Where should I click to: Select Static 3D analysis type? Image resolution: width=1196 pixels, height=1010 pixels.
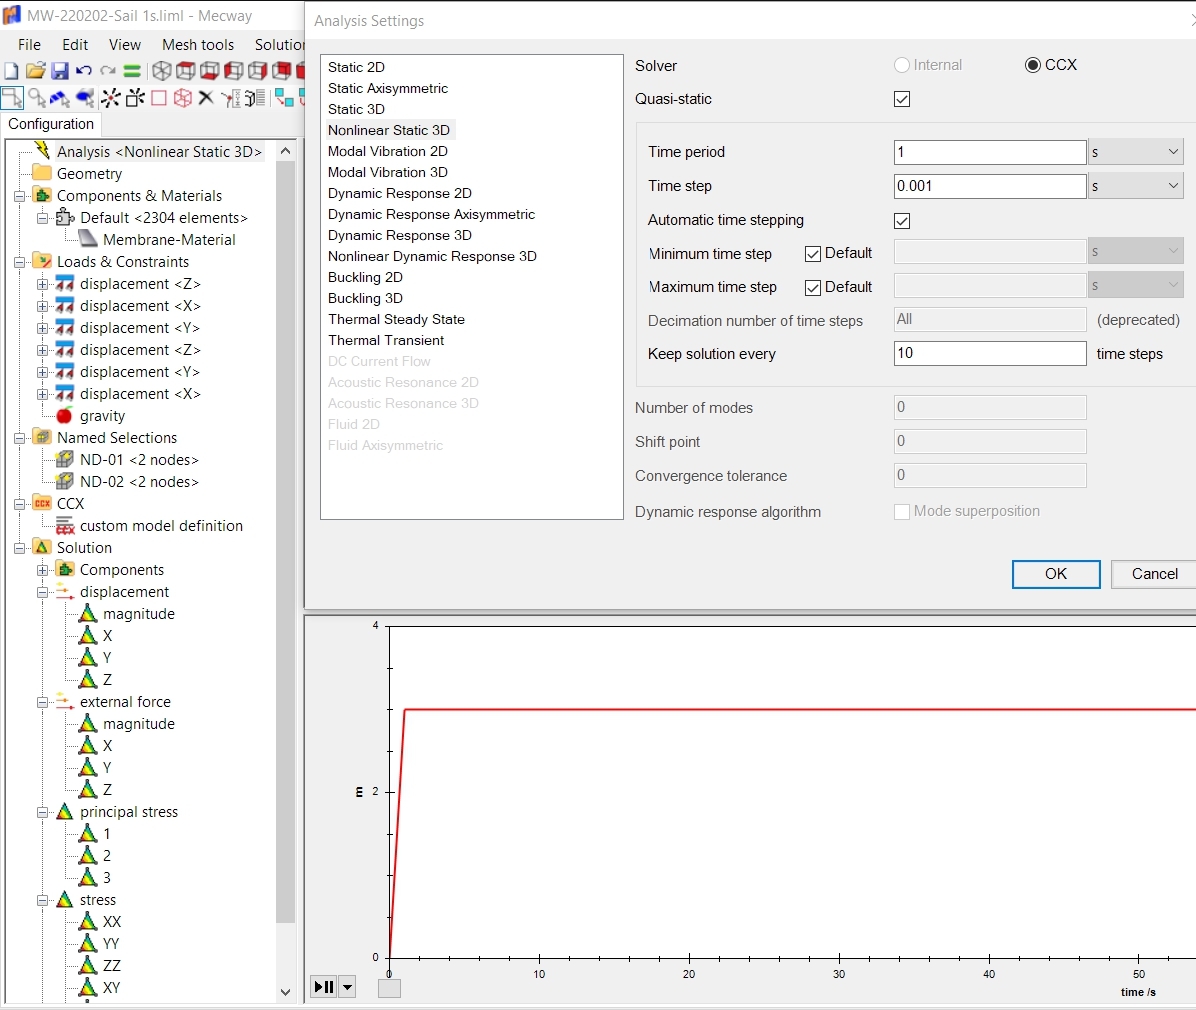tap(356, 109)
